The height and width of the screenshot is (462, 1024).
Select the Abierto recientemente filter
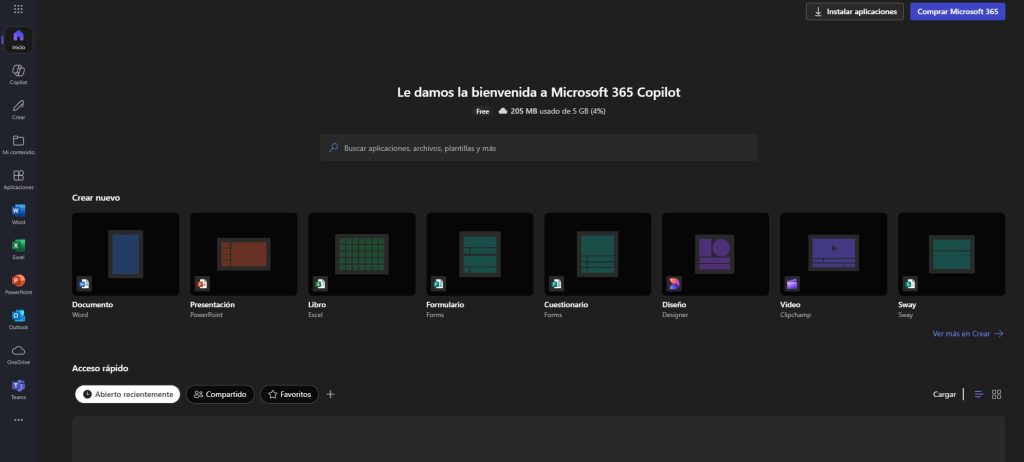127,394
